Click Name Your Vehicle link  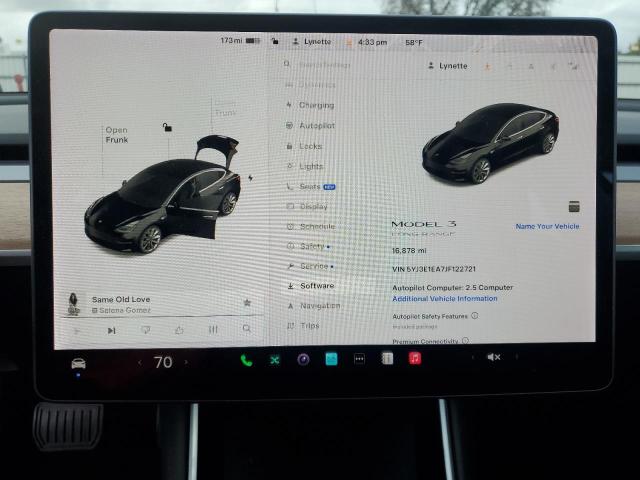click(547, 226)
